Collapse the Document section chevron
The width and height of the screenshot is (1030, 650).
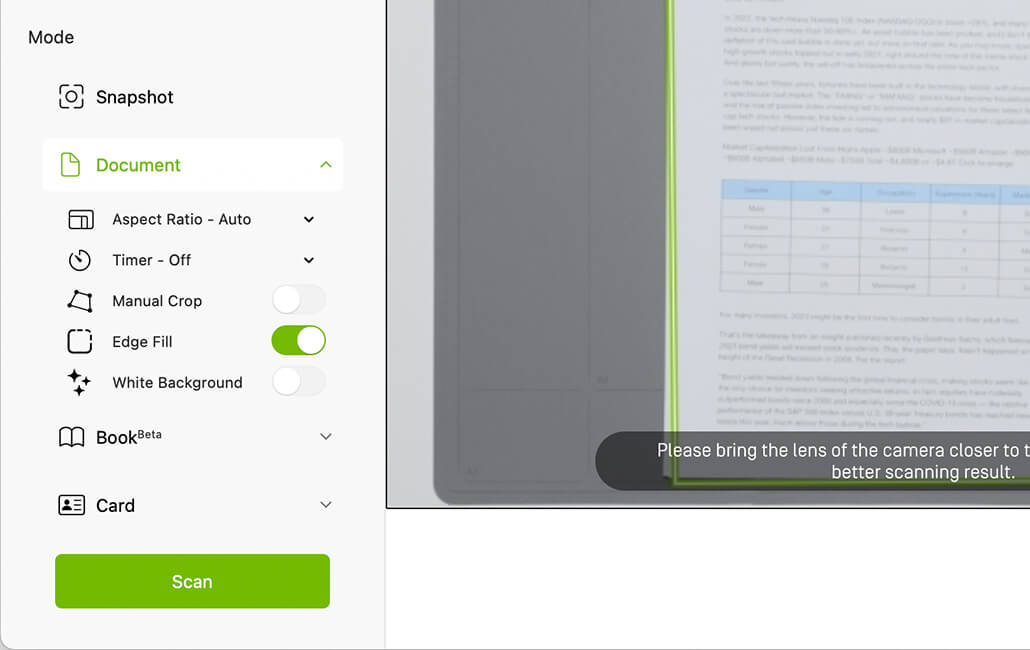326,165
